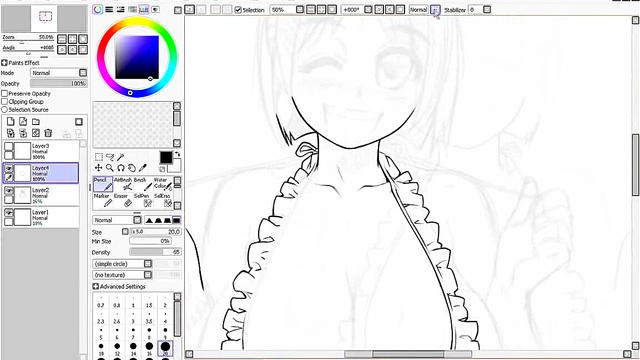Open the simple circle brush shape dropdown
The image size is (640, 360).
[148, 264]
